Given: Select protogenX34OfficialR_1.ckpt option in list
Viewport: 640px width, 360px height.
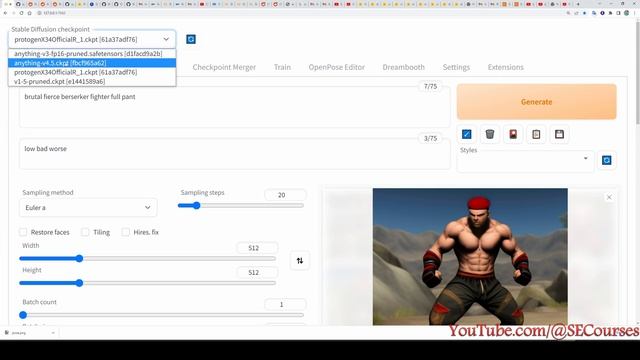Looking at the screenshot, I should click(92, 72).
